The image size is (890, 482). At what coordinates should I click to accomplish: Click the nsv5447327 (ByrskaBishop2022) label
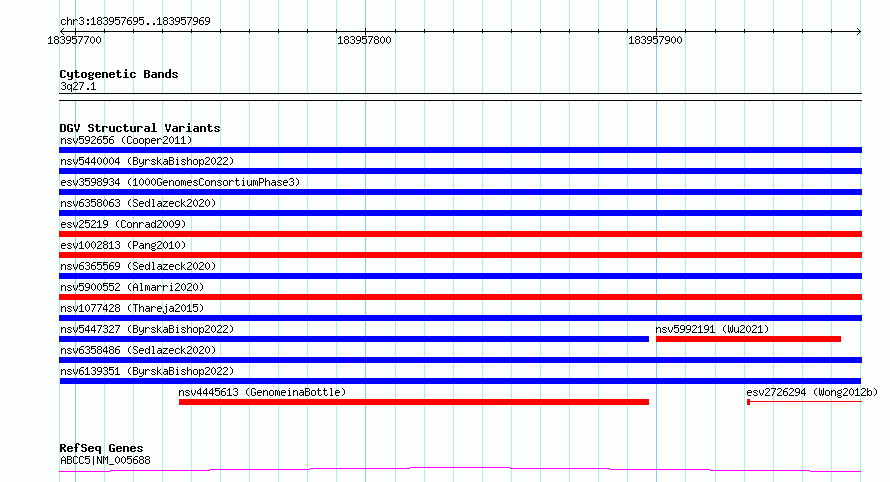coord(147,329)
